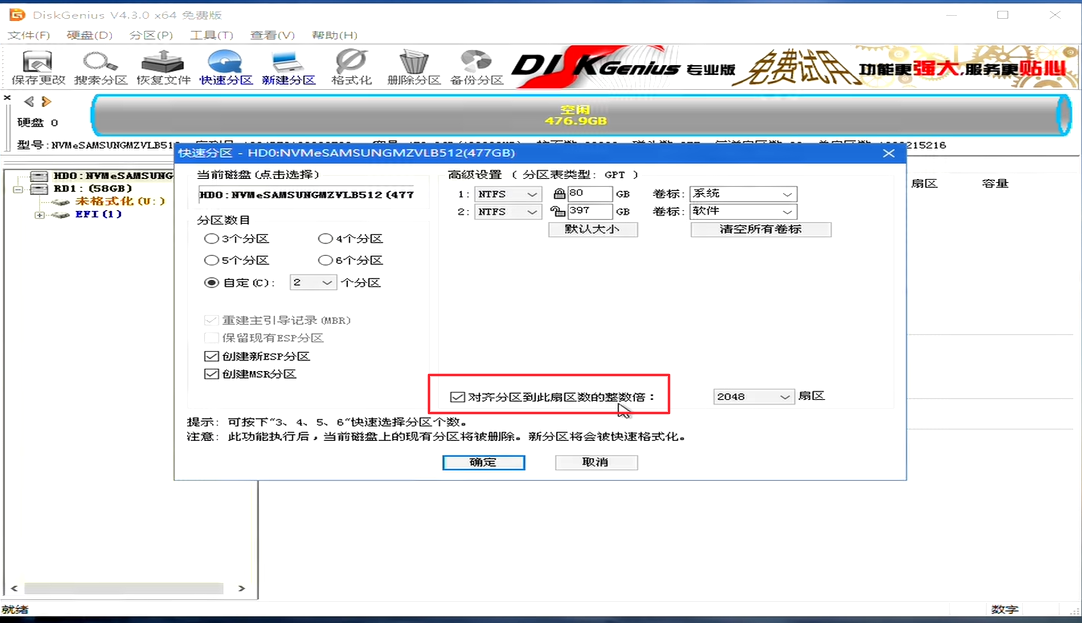Click the Delete Partition (删除分区) icon
The width and height of the screenshot is (1082, 623).
coord(413,68)
